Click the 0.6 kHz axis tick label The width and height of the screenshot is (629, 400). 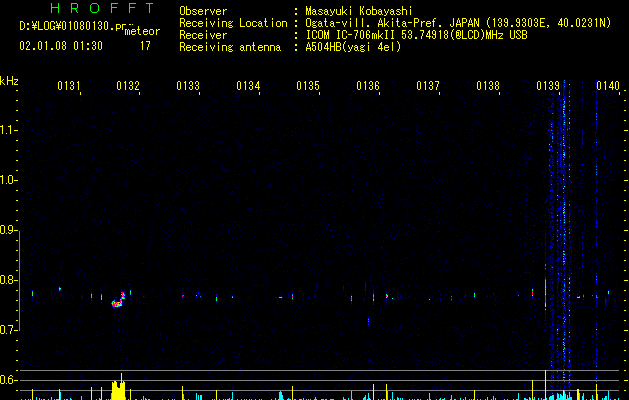tap(8, 380)
